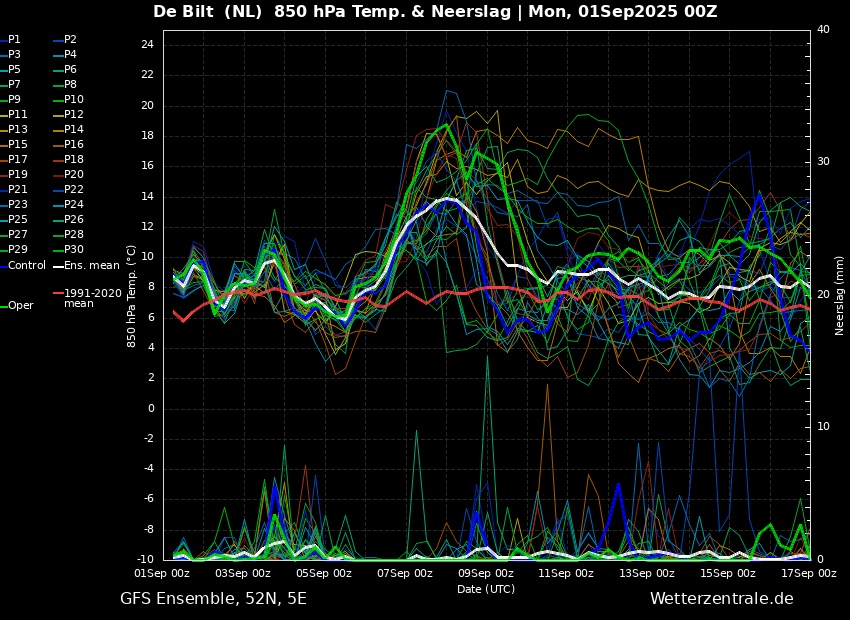Image resolution: width=850 pixels, height=620 pixels.
Task: Click legend label P3
Action: [x=14, y=54]
